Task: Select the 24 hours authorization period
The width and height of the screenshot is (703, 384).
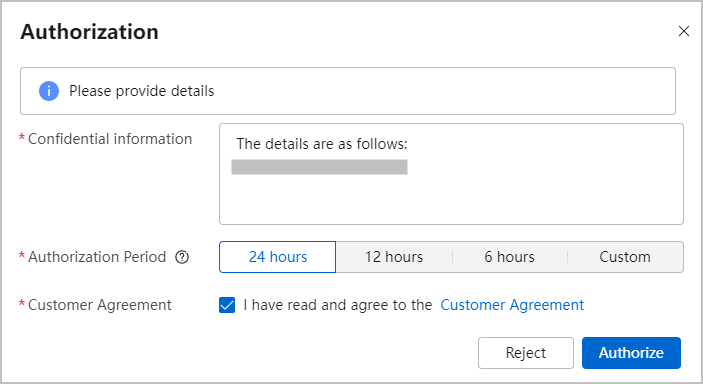Action: point(278,257)
